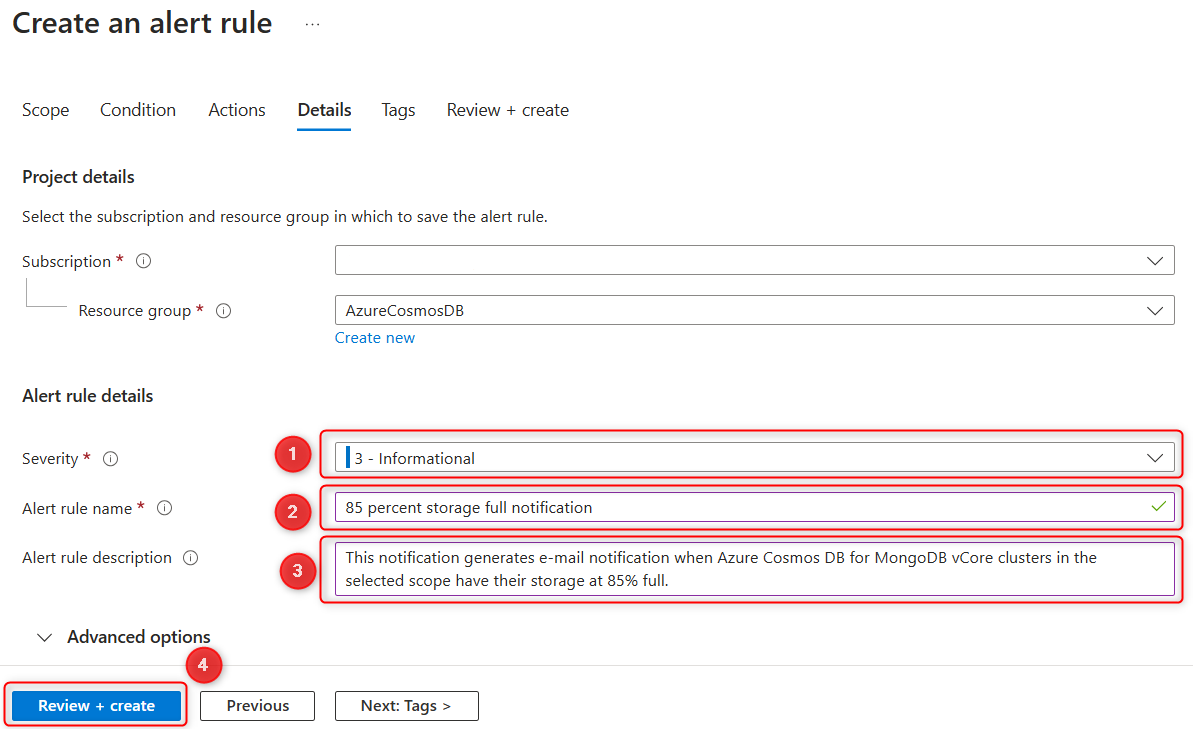Click the Alert rule name info icon

[x=164, y=508]
